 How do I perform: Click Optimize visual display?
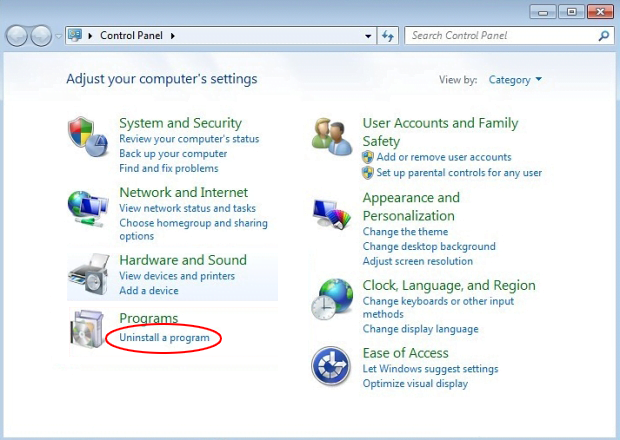(415, 383)
